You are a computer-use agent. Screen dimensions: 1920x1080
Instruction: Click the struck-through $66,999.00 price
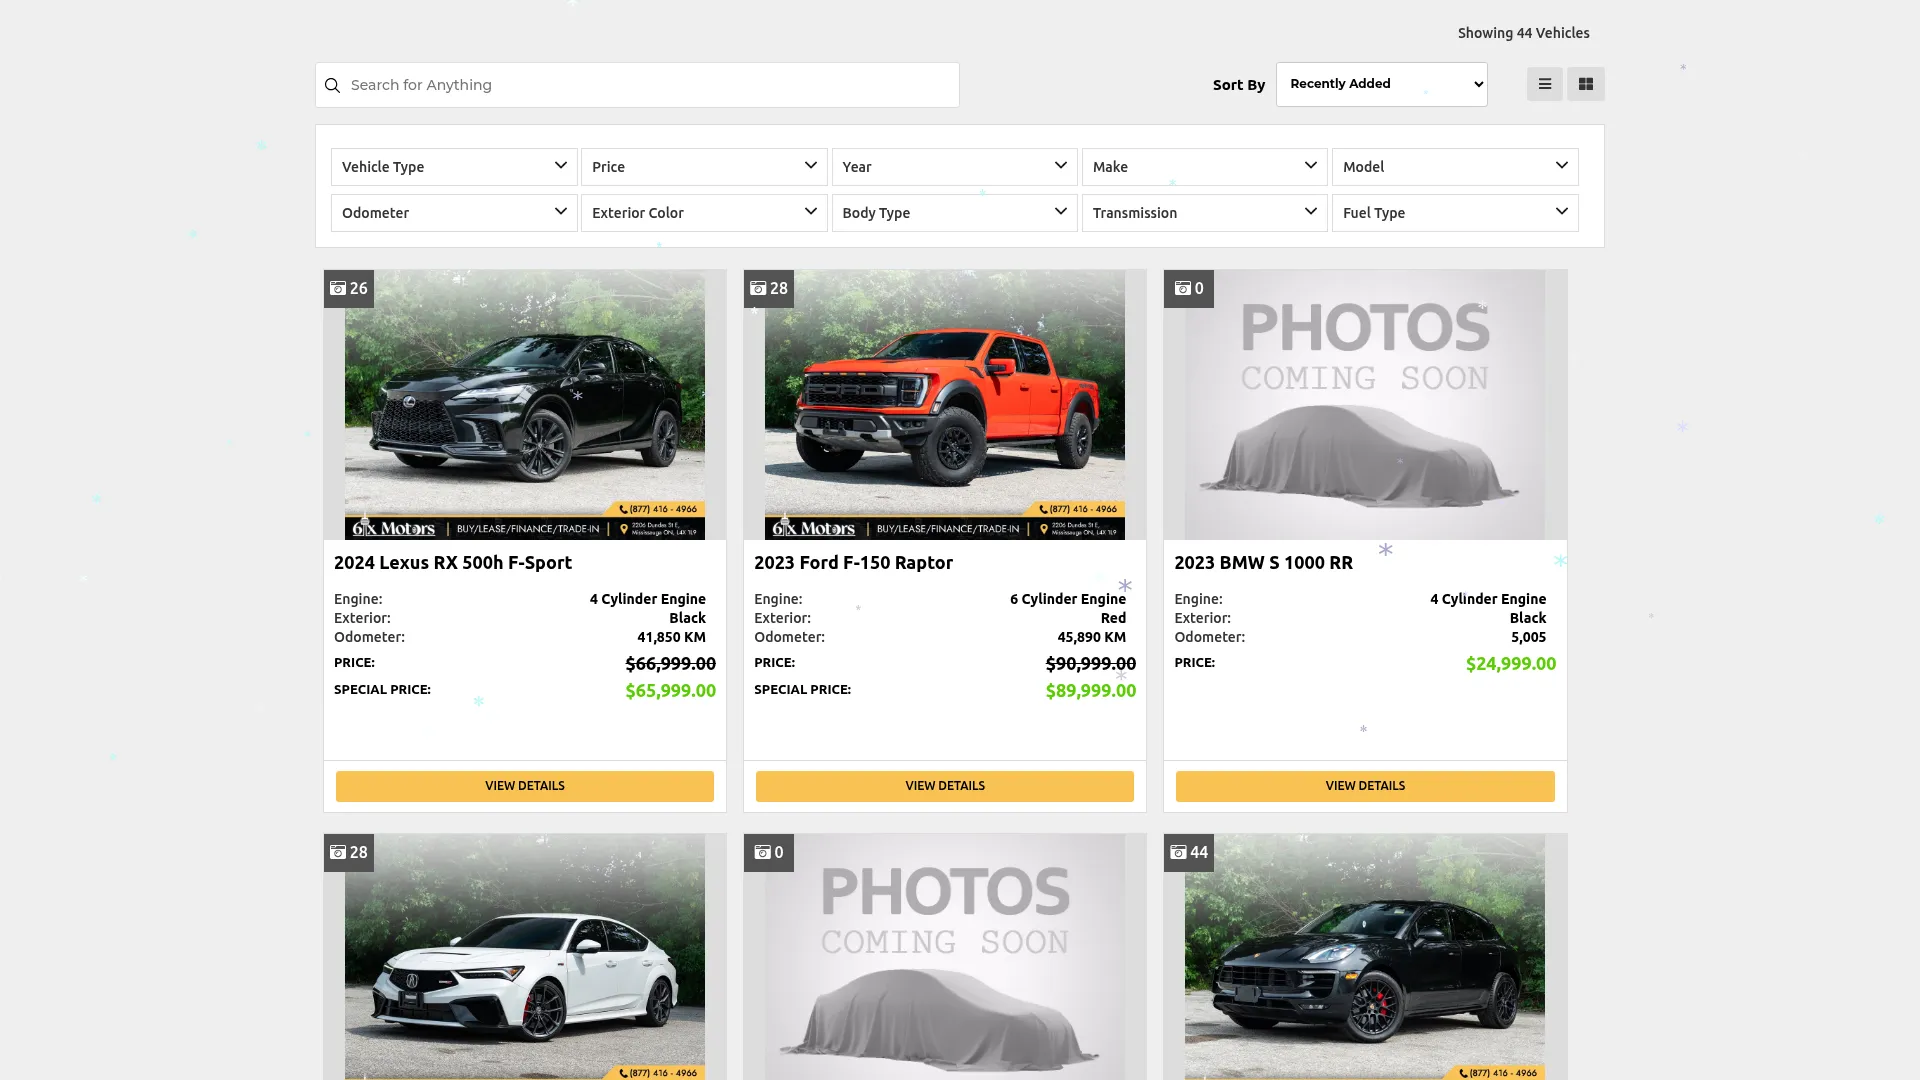[670, 664]
